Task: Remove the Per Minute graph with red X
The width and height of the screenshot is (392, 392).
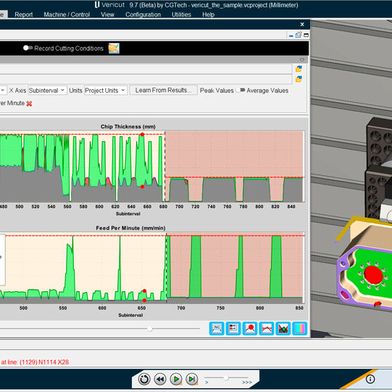Action: tap(29, 104)
